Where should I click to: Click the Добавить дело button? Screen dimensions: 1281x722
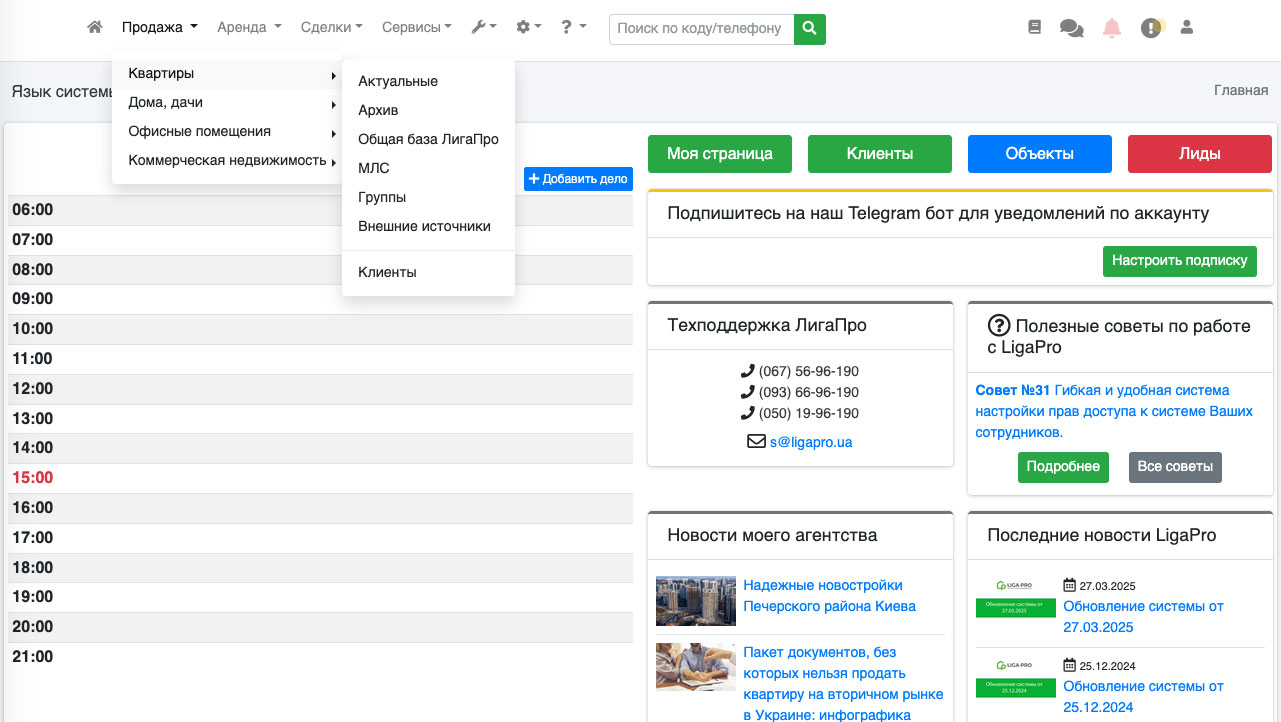point(578,179)
